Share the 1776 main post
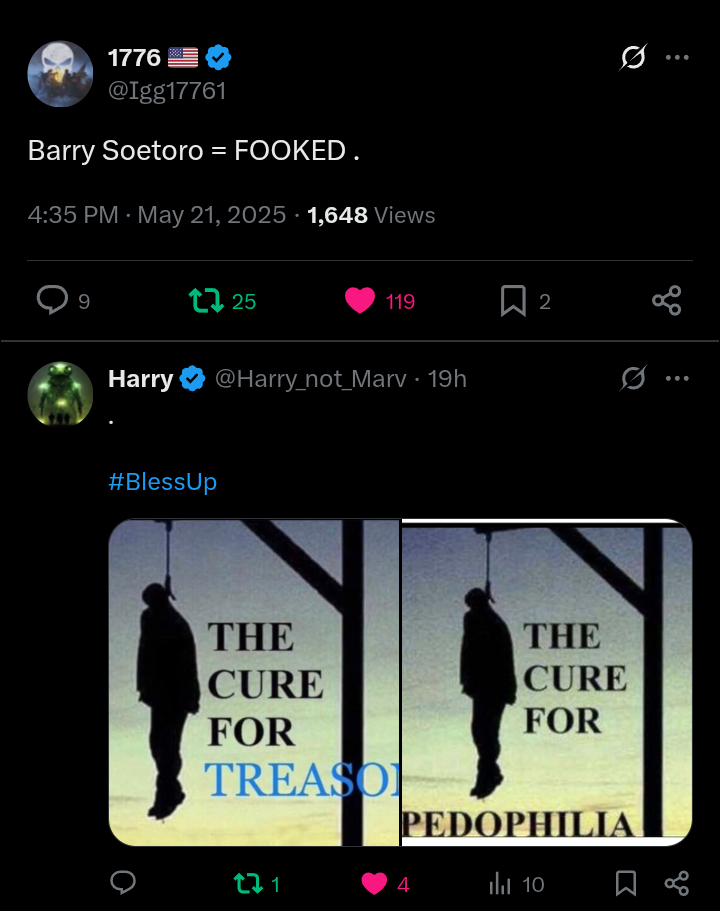The image size is (720, 911). click(x=666, y=300)
